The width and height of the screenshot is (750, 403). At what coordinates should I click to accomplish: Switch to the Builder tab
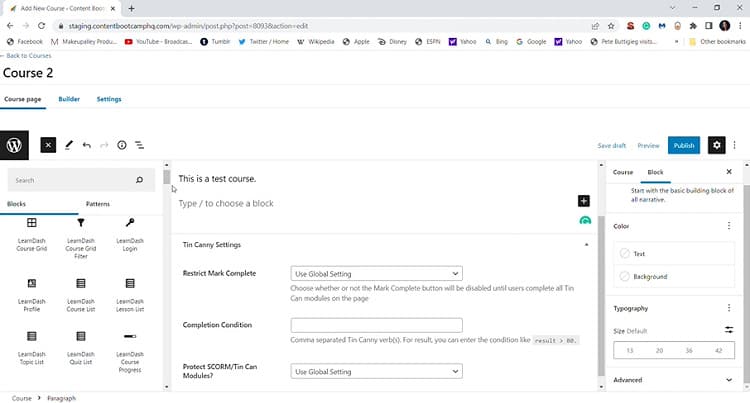[x=69, y=99]
